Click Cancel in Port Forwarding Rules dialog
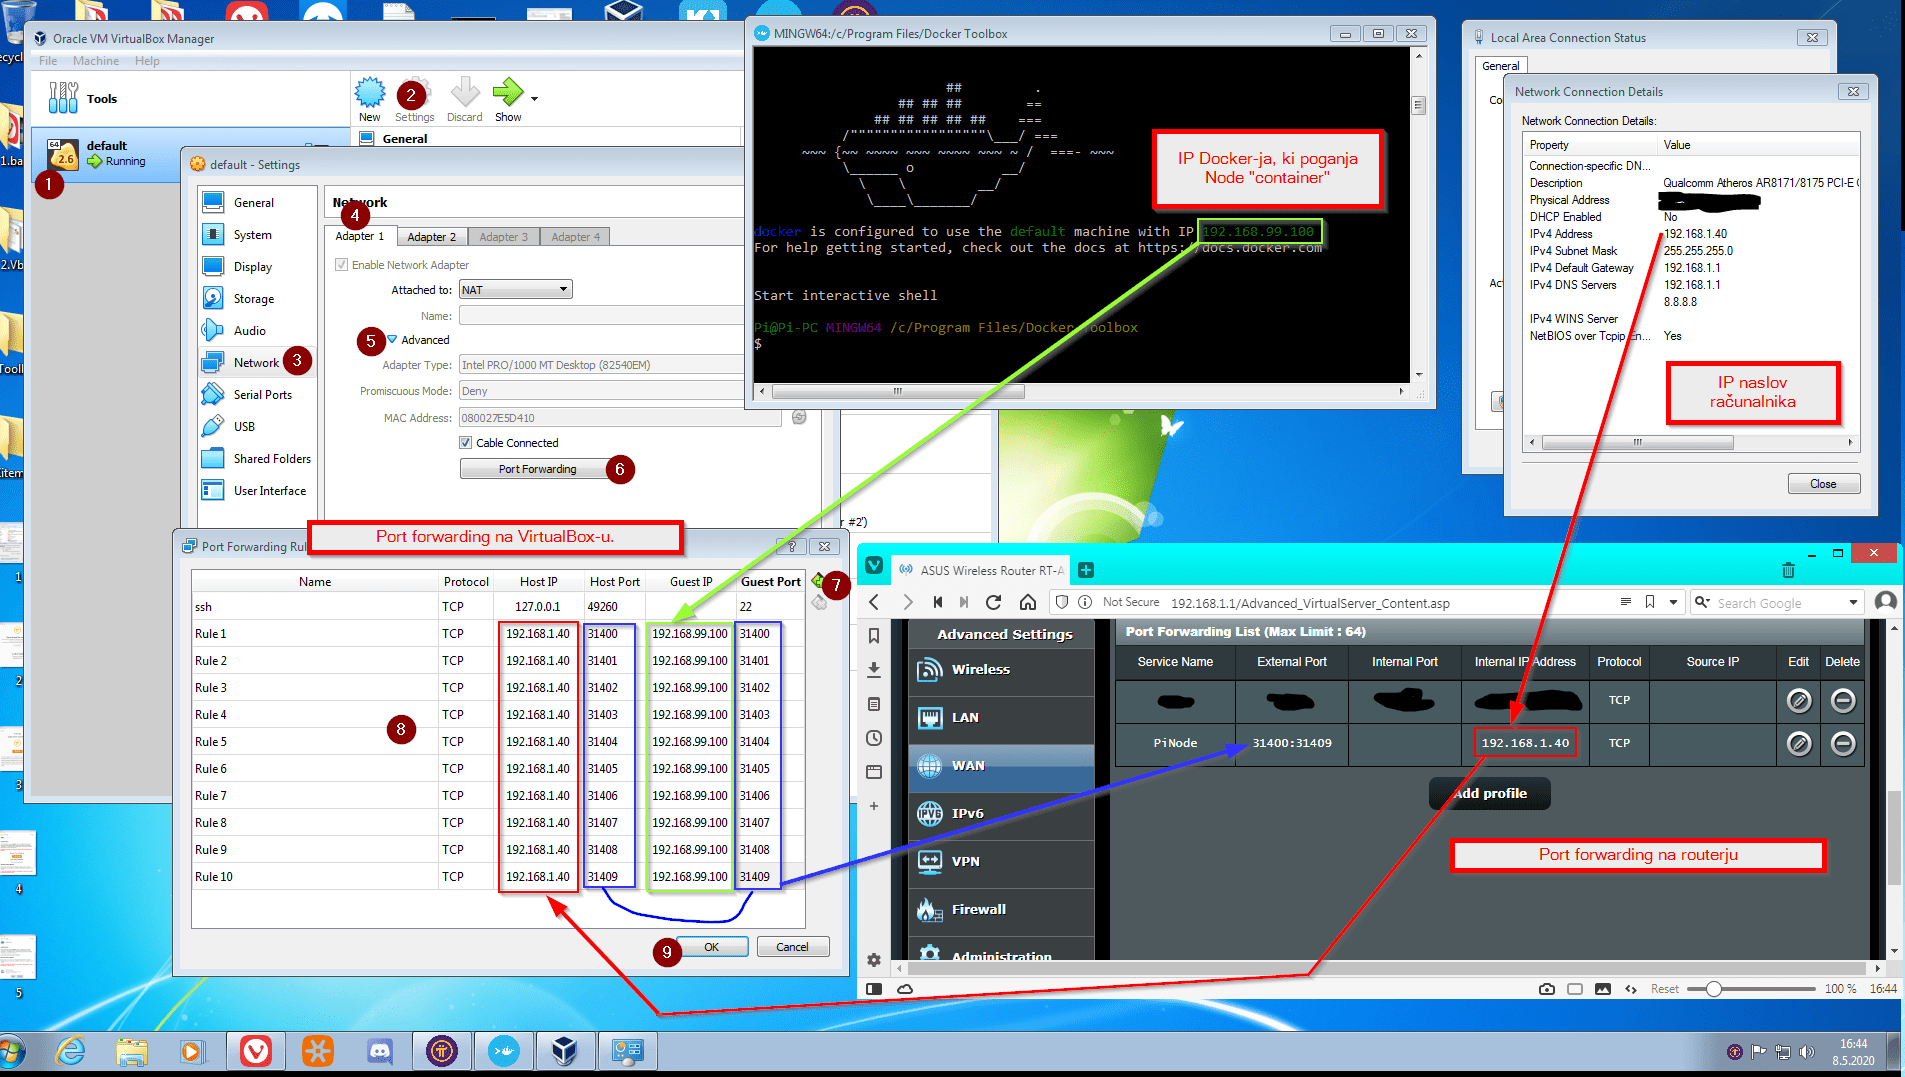The image size is (1905, 1077). click(x=792, y=947)
